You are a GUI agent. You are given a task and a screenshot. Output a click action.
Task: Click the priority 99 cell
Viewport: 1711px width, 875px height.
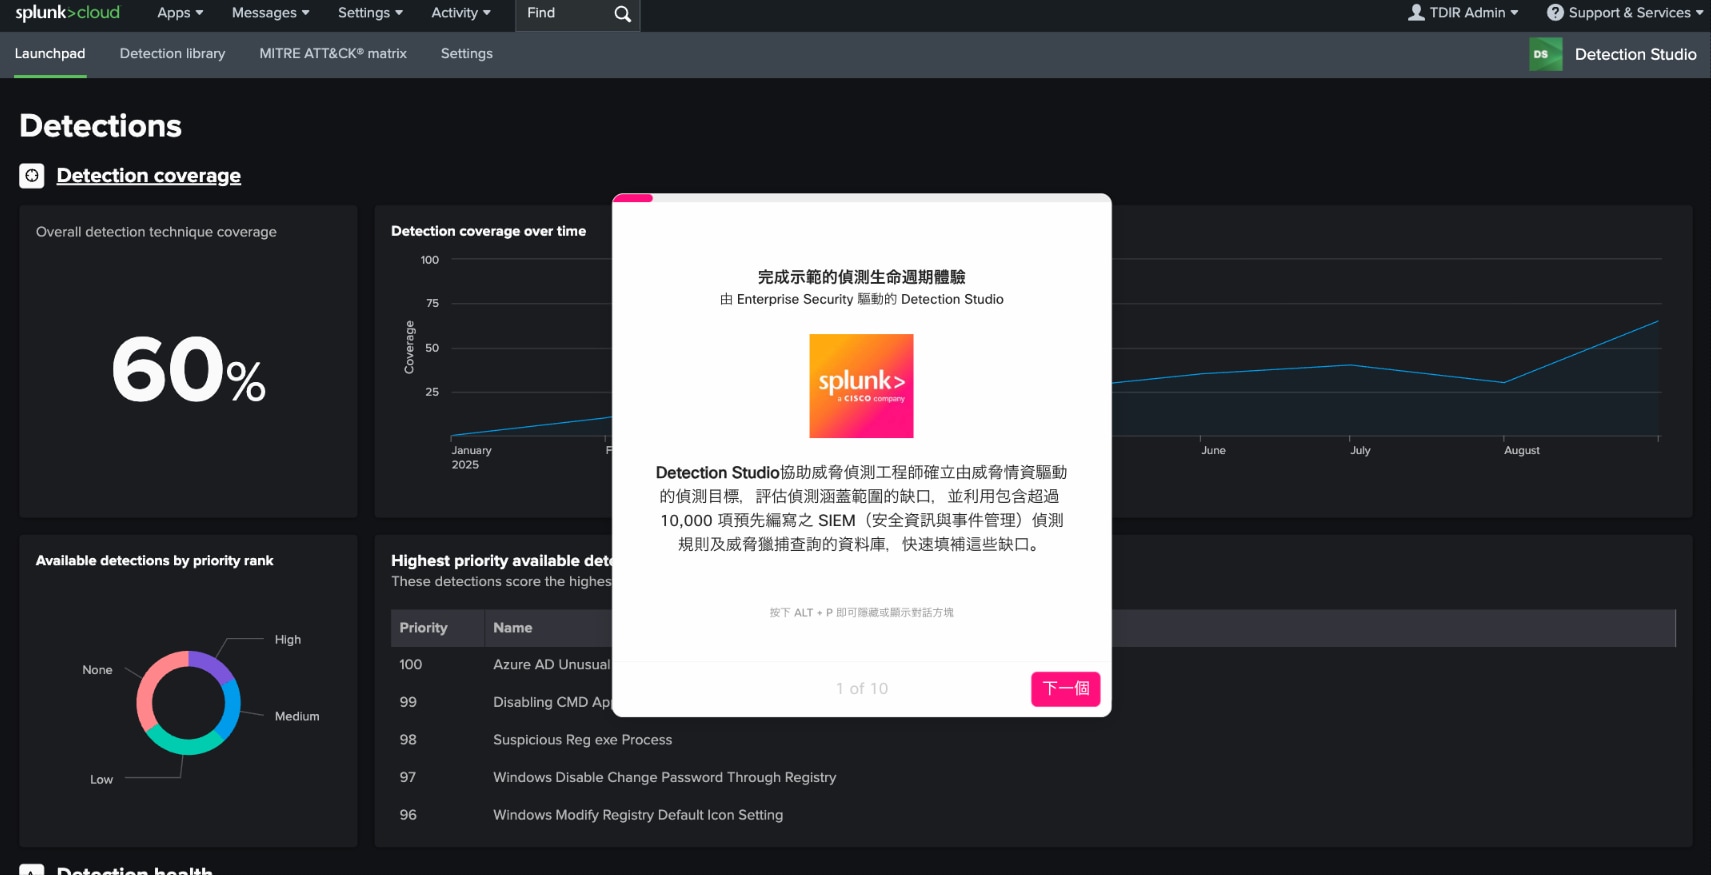coord(408,703)
